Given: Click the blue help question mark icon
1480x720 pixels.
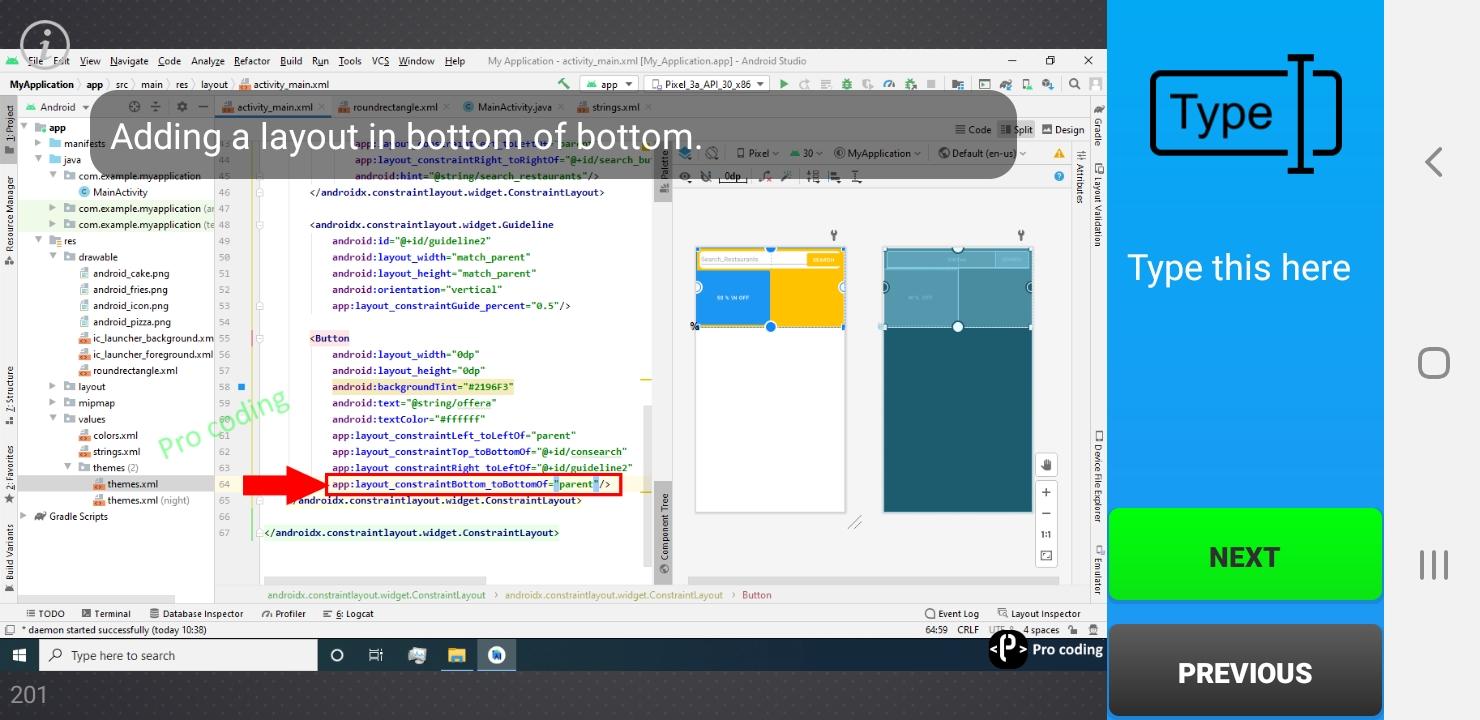Looking at the screenshot, I should (1059, 176).
